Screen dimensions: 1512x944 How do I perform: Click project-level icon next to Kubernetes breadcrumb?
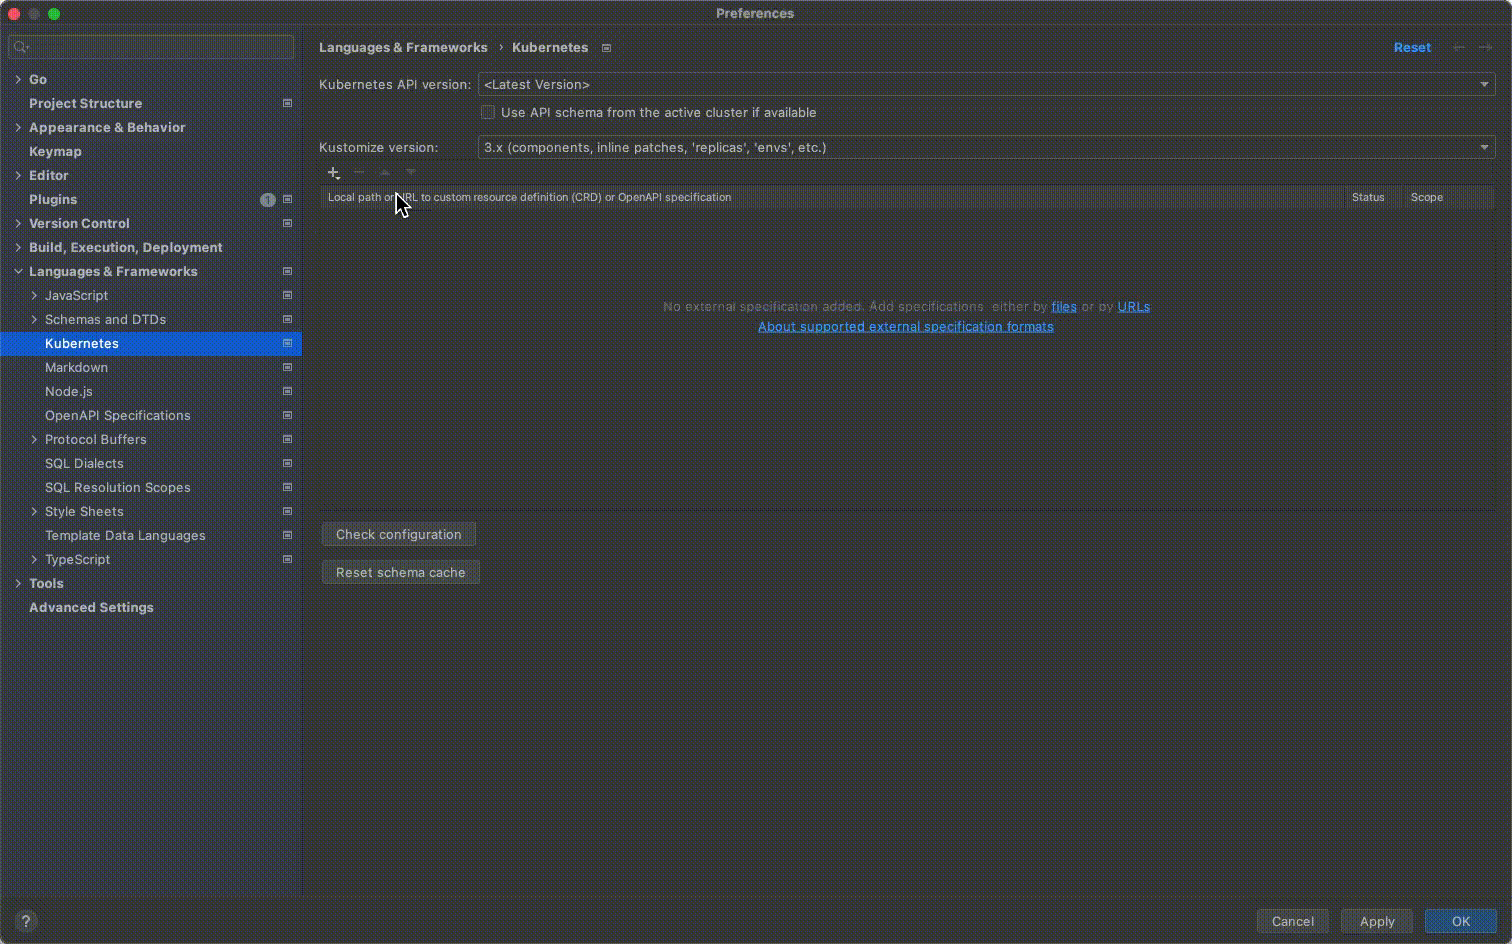click(x=606, y=48)
